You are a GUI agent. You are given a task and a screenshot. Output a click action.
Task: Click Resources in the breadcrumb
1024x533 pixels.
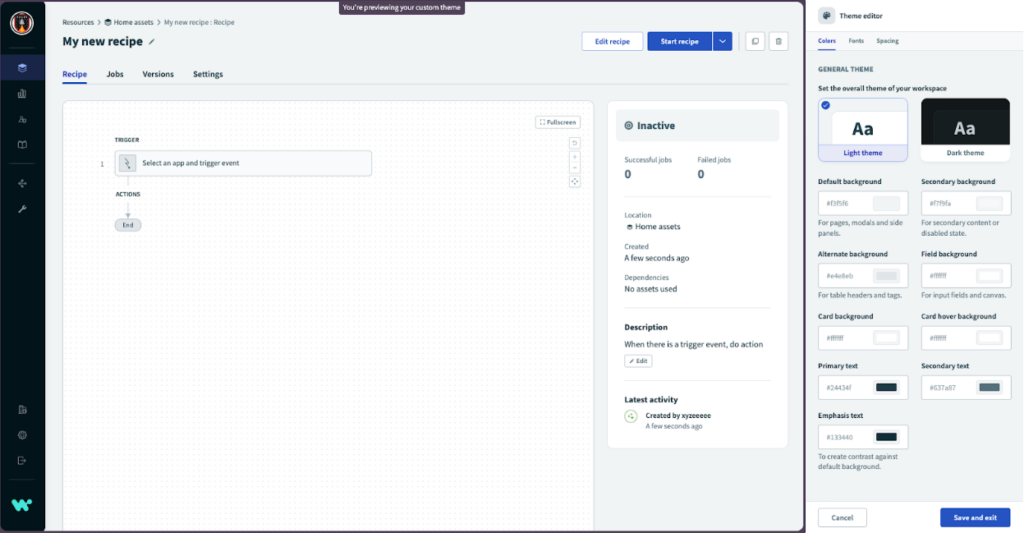pos(78,22)
